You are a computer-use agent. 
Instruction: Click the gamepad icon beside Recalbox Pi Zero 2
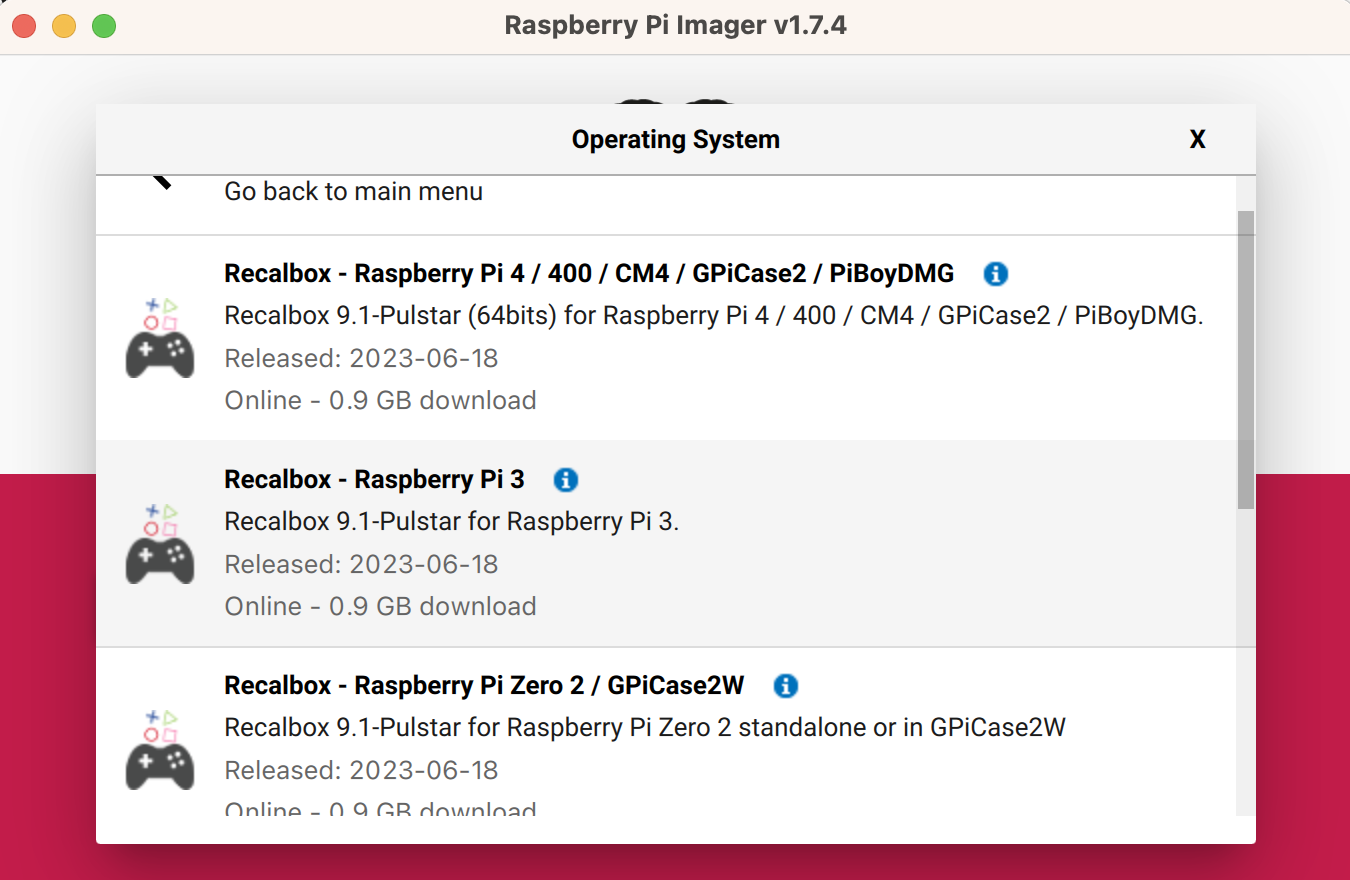pos(160,749)
